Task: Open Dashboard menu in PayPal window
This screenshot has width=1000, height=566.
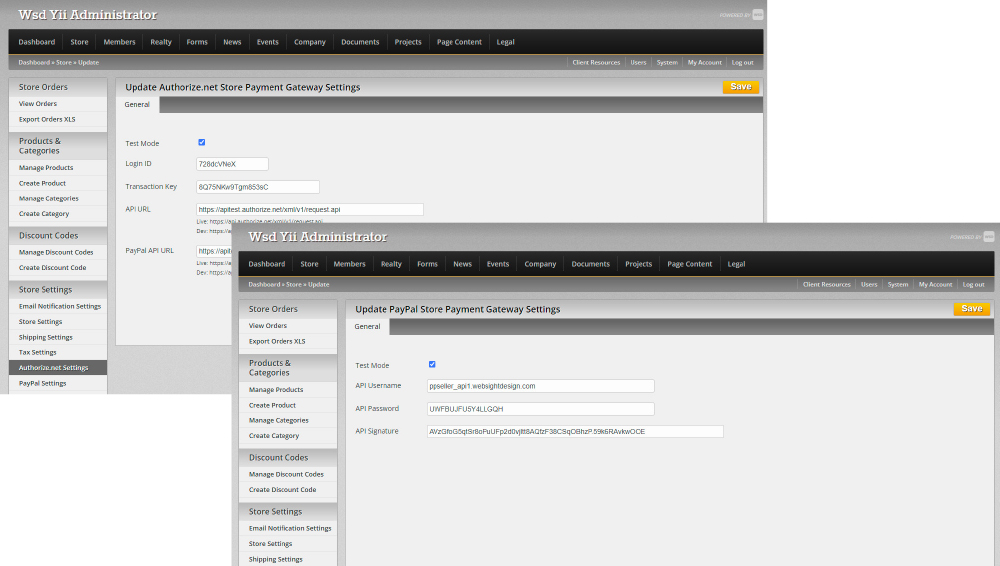Action: tap(267, 264)
